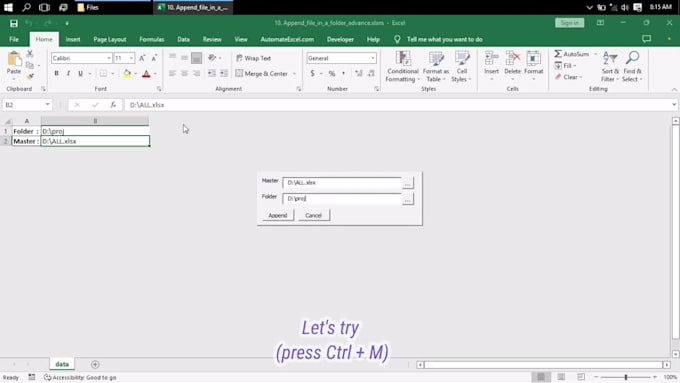Screen dimensions: 680x383
Task: Open the Developer ribbon tab
Action: (x=340, y=39)
